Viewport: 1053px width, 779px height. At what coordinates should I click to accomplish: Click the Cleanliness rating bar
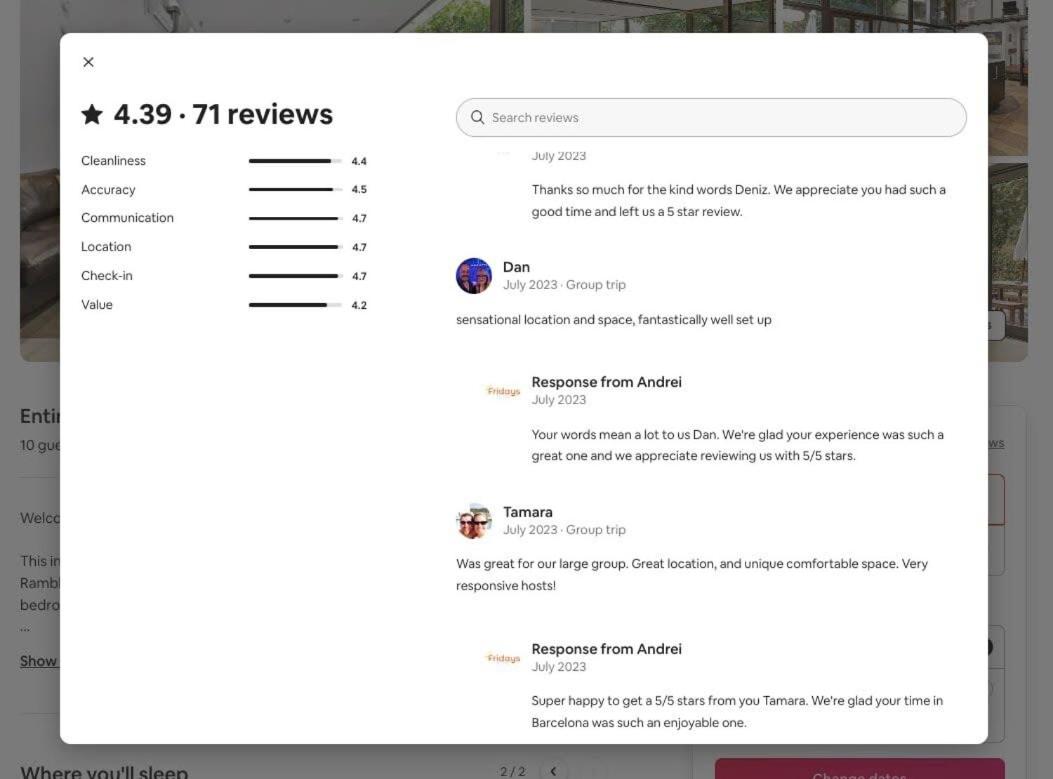pos(295,161)
